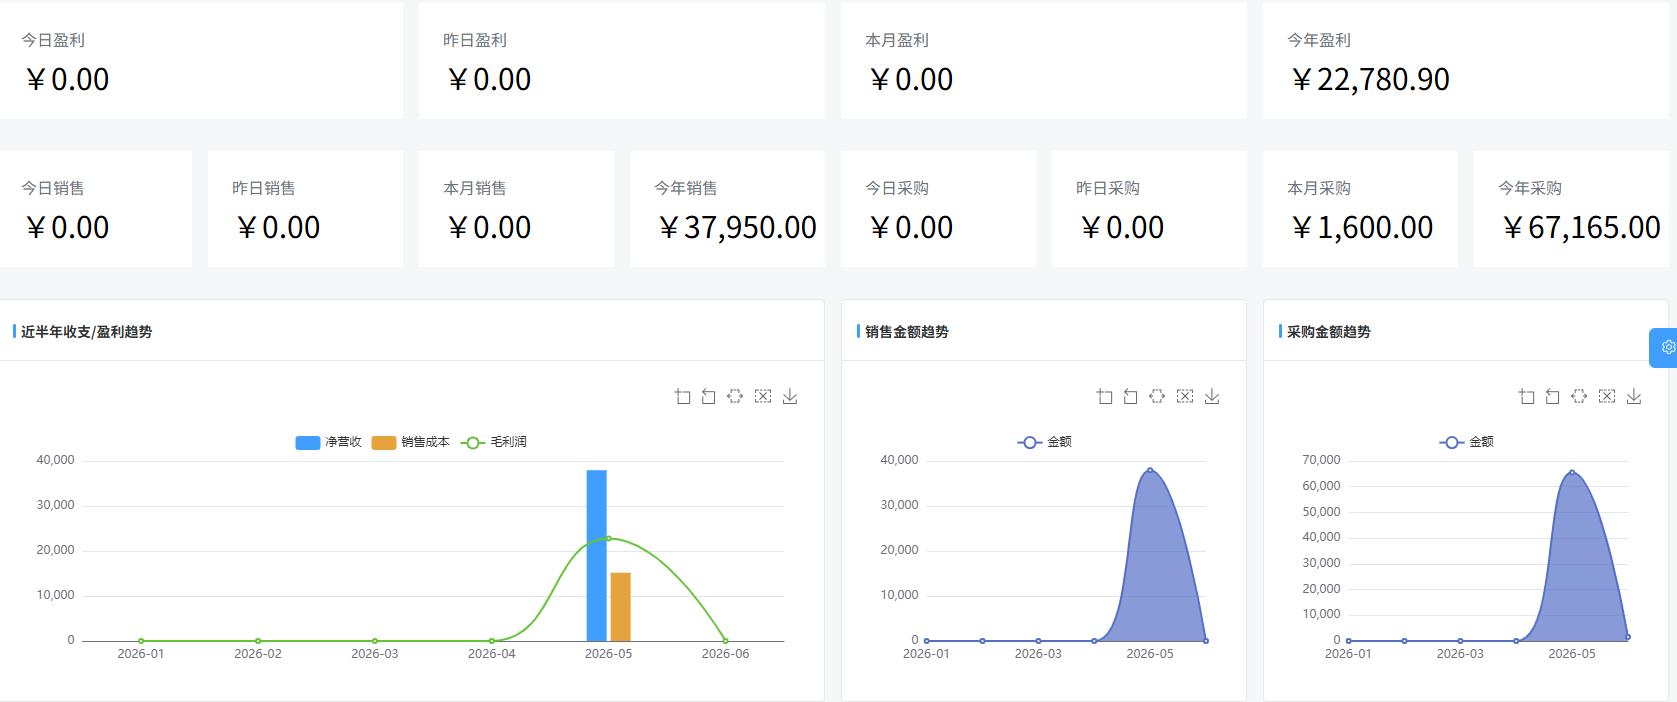Clear brush selection in 销售金额趋势 chart
Viewport: 1677px width, 702px height.
click(x=1185, y=397)
